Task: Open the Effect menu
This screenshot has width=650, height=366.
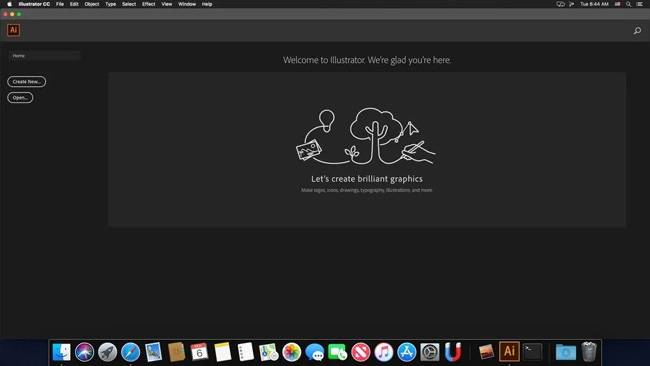Action: click(x=148, y=4)
